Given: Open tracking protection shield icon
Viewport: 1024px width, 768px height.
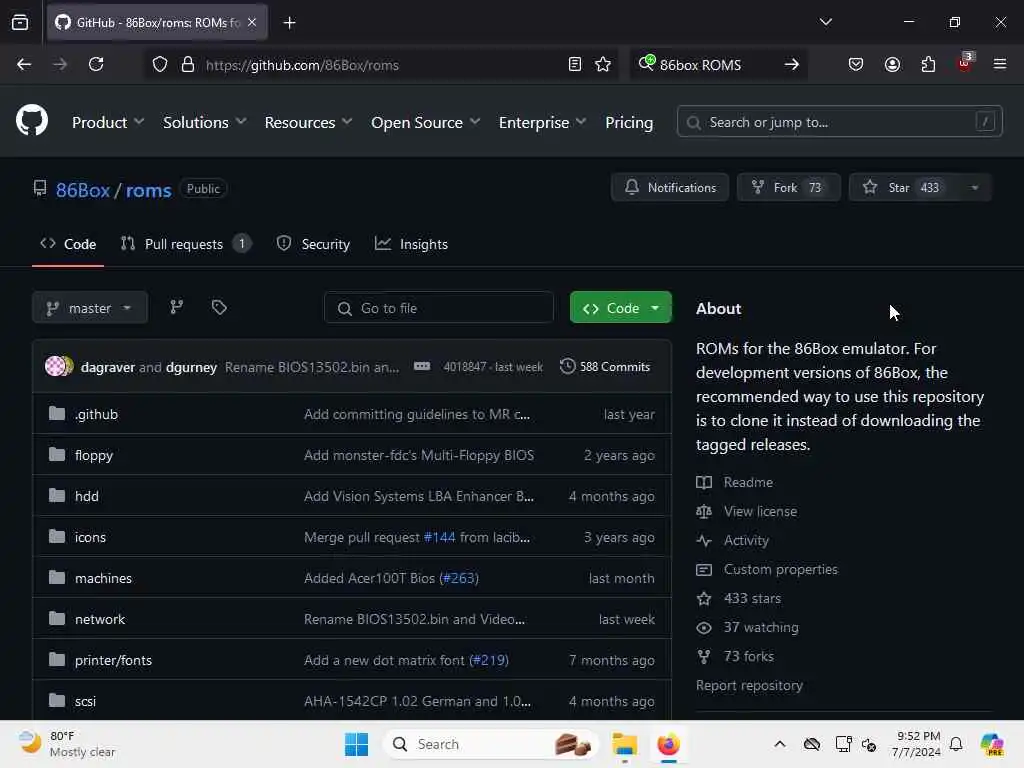Looking at the screenshot, I should click(x=160, y=64).
